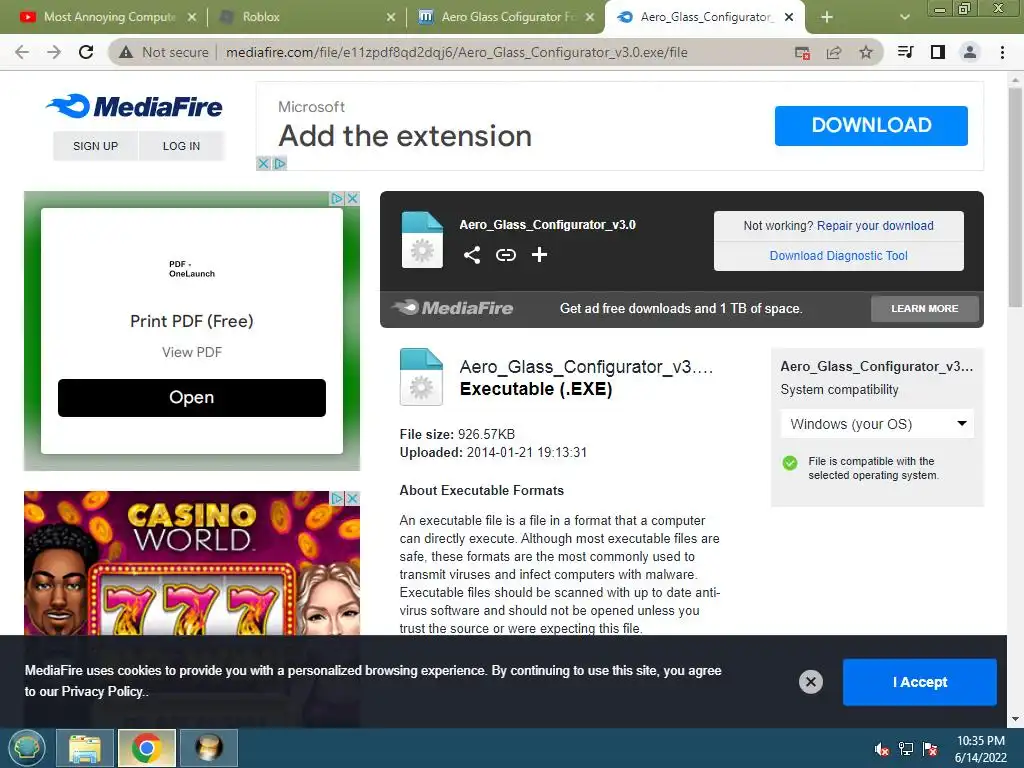The height and width of the screenshot is (768, 1024).
Task: Share this page from the address bar
Action: (834, 52)
